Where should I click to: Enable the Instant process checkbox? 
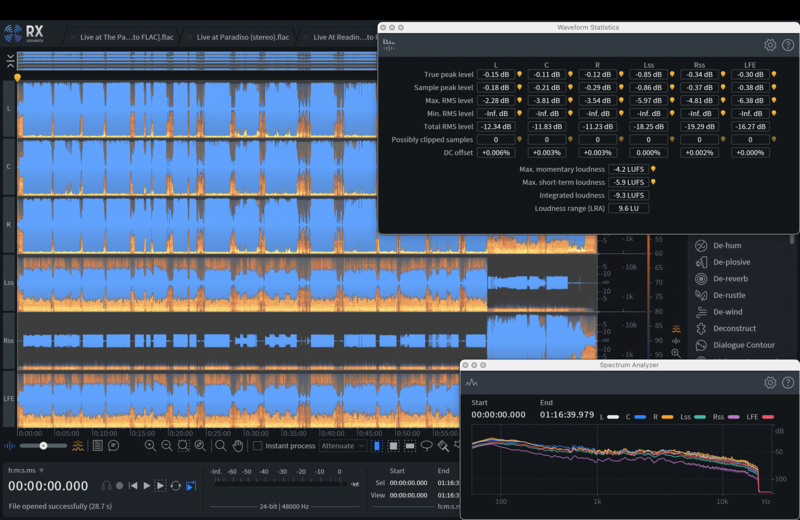[x=258, y=446]
